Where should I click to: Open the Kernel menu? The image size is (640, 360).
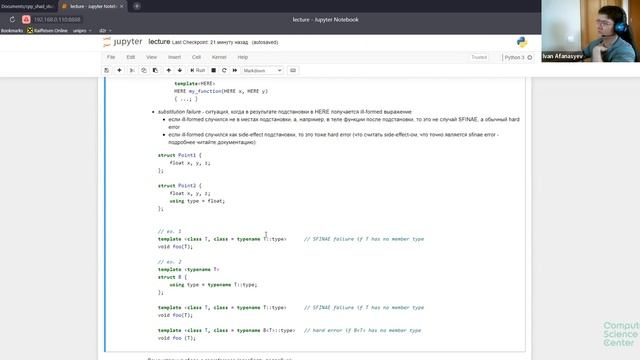pos(219,57)
